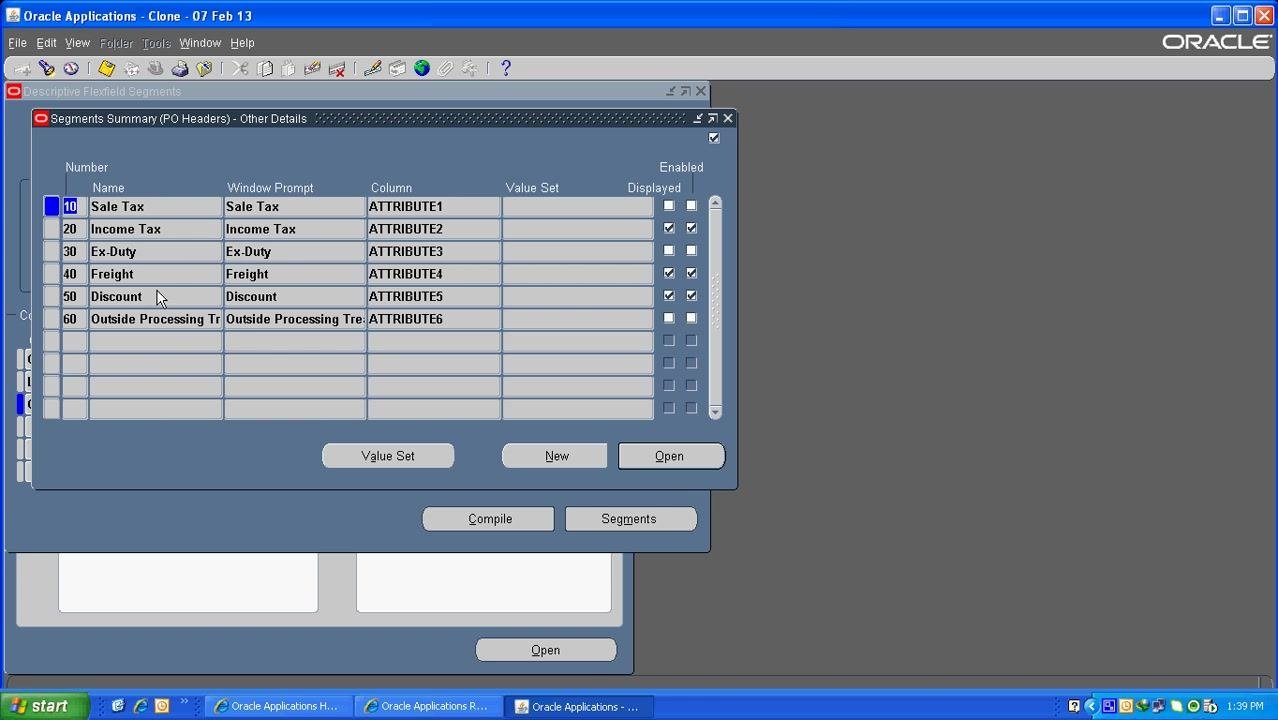
Task: Click the Zoom toolbar icon
Action: 397,69
